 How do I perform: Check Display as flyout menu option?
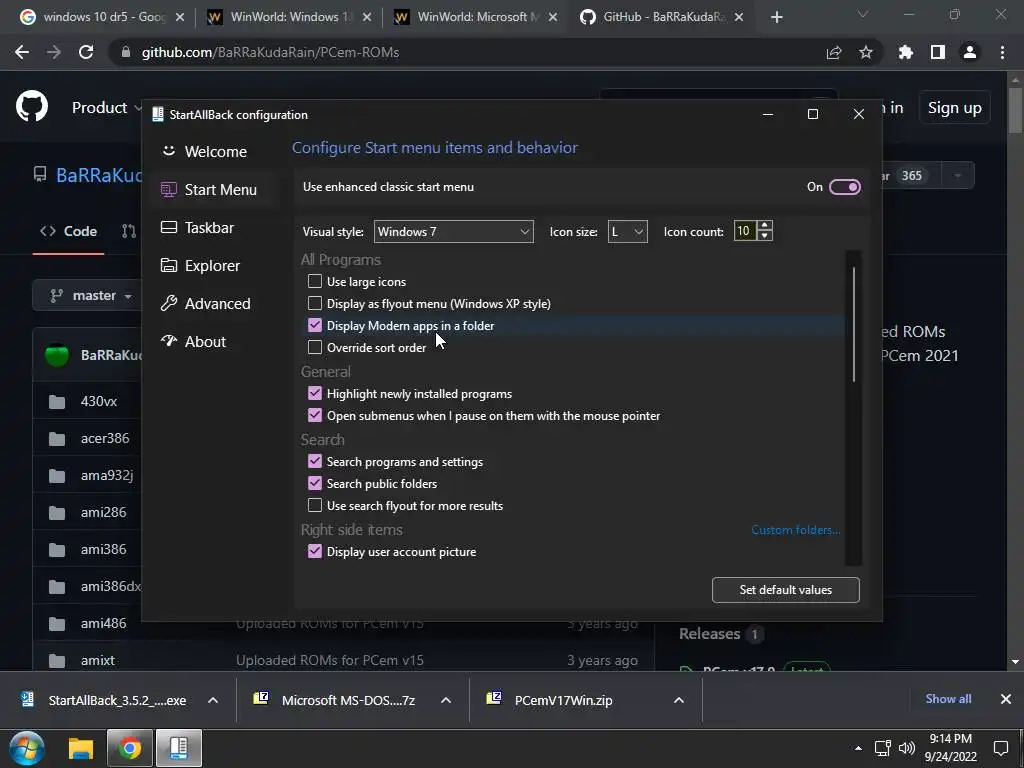tap(315, 304)
